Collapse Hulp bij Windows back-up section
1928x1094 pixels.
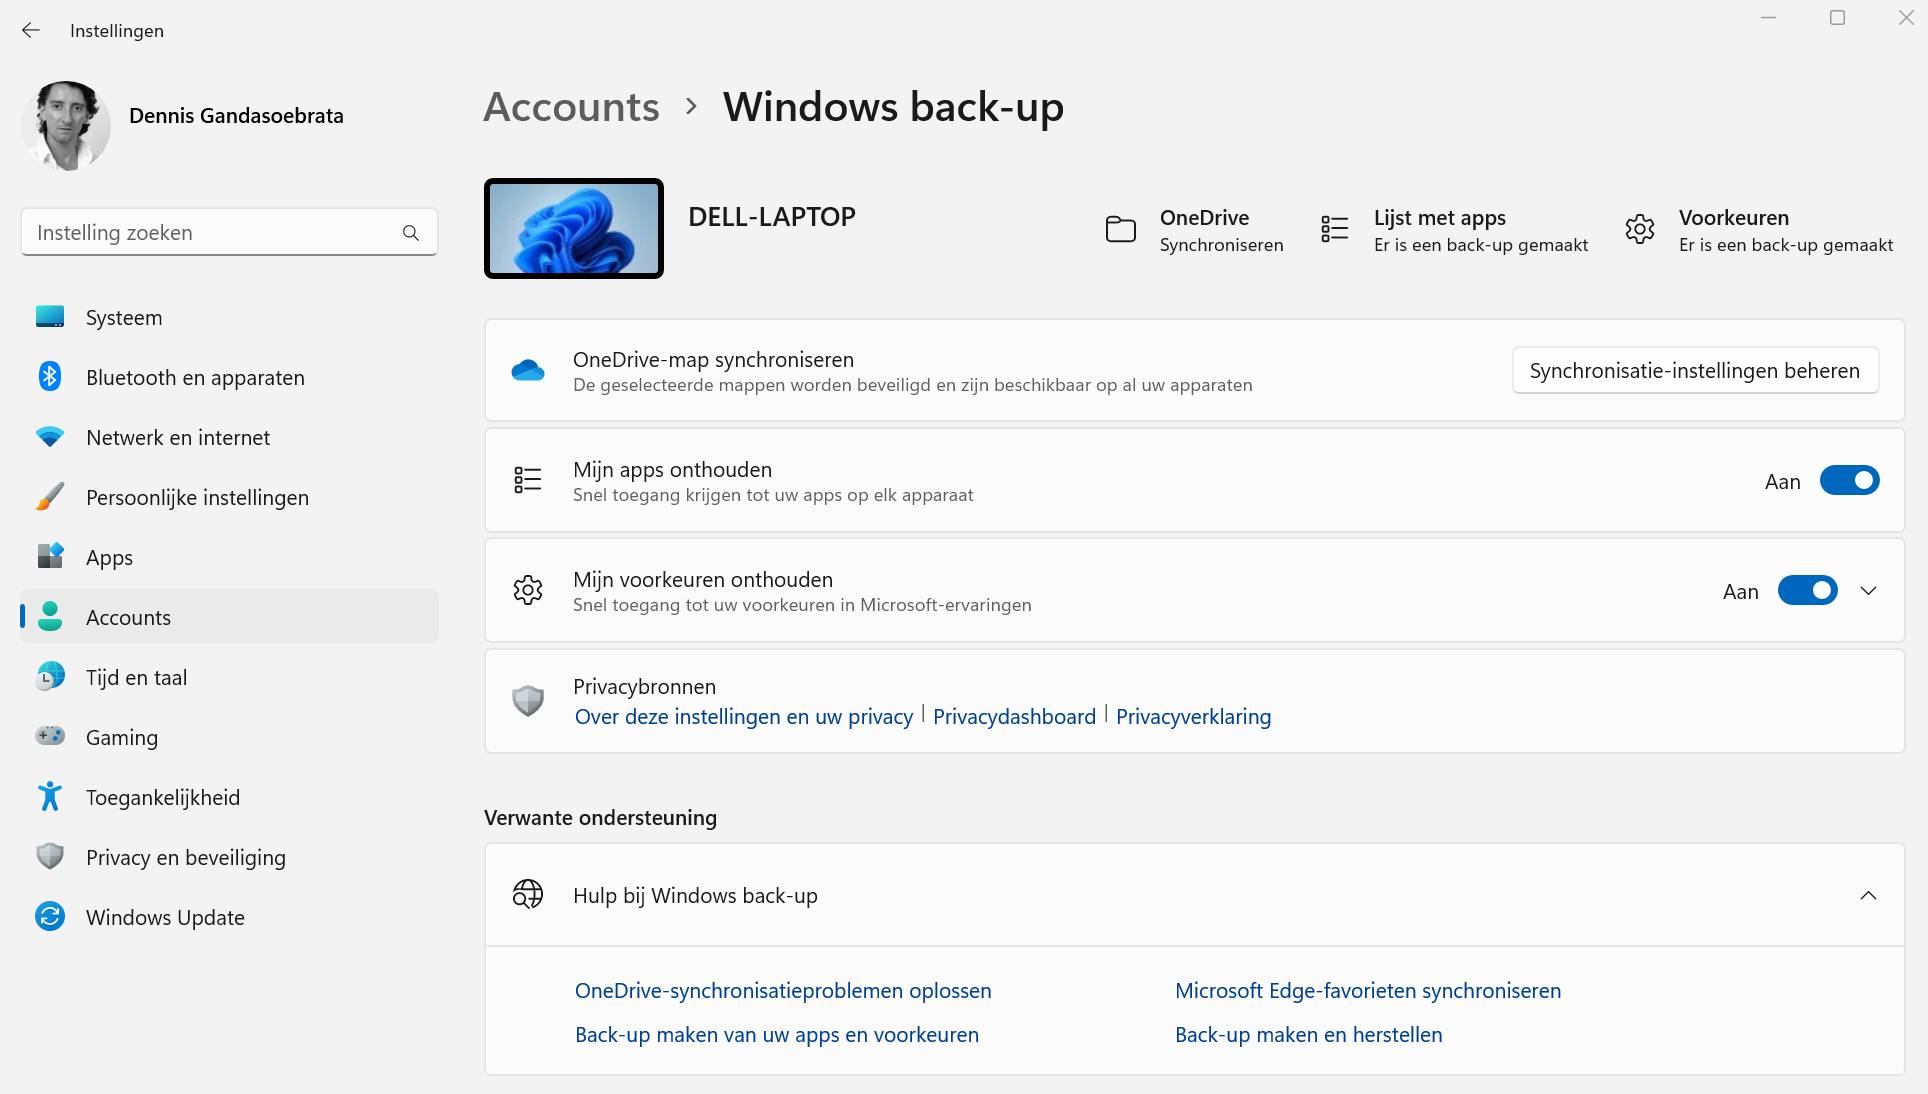[1868, 896]
